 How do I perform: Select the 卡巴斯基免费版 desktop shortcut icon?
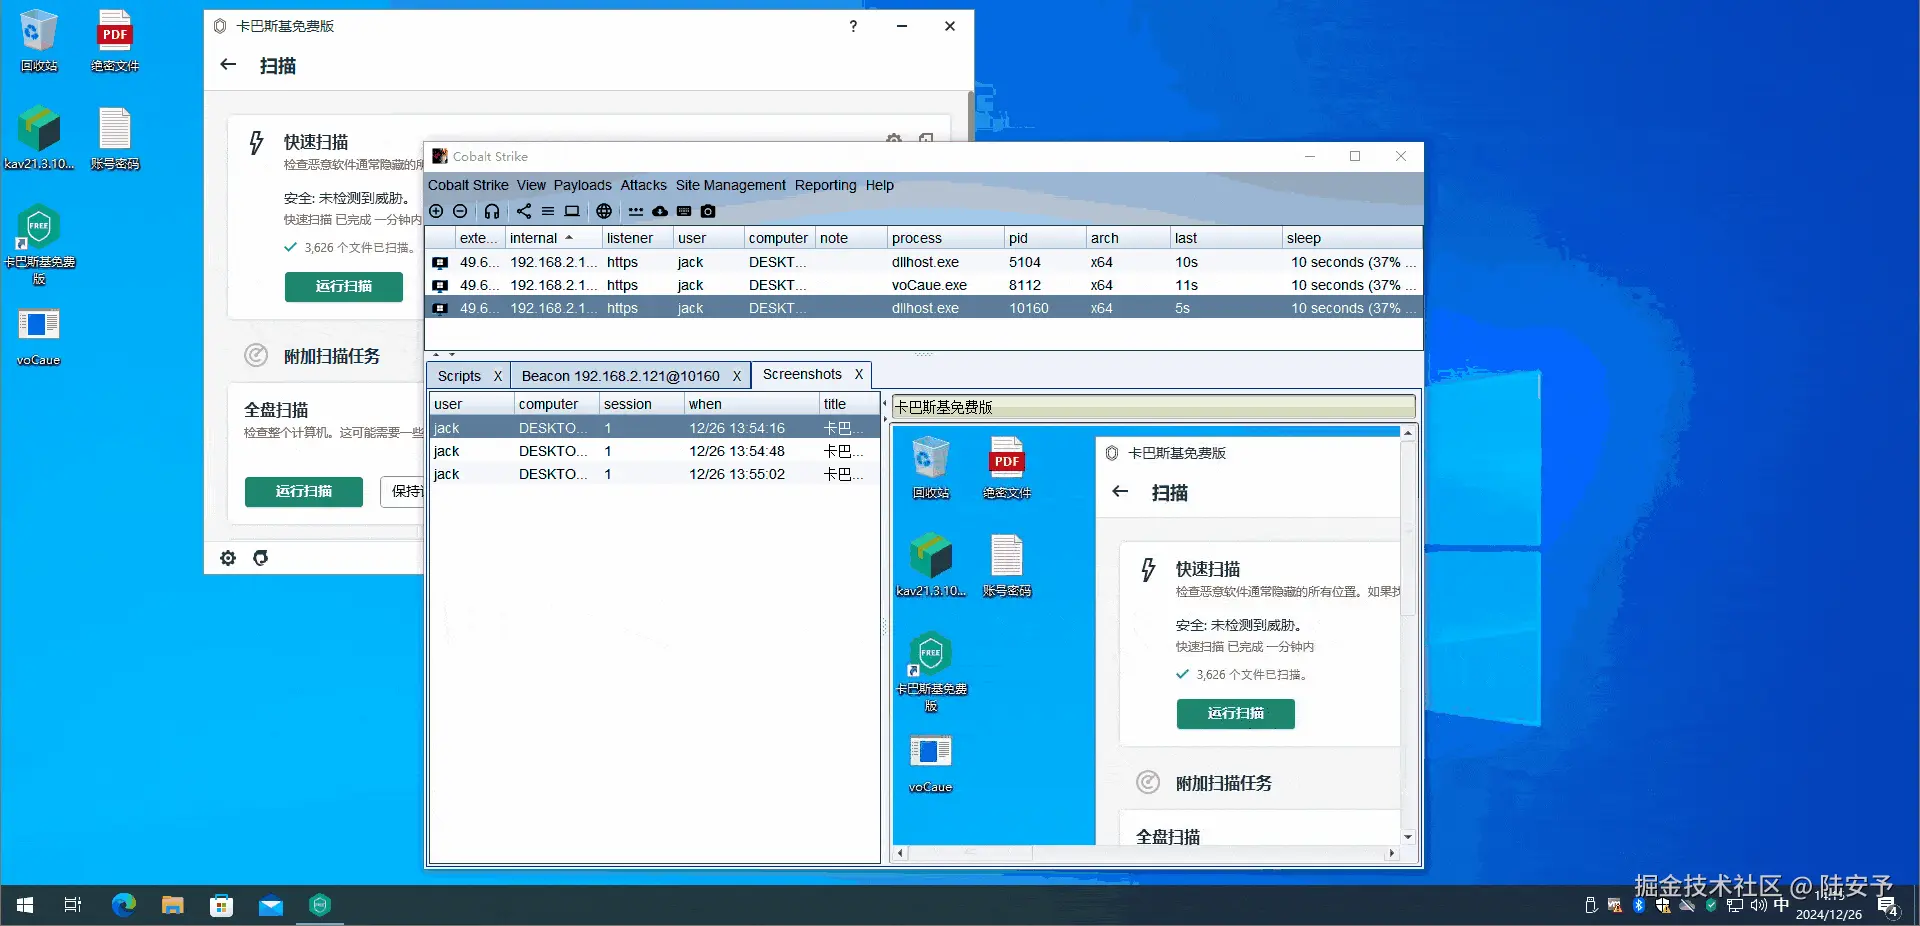tap(39, 245)
